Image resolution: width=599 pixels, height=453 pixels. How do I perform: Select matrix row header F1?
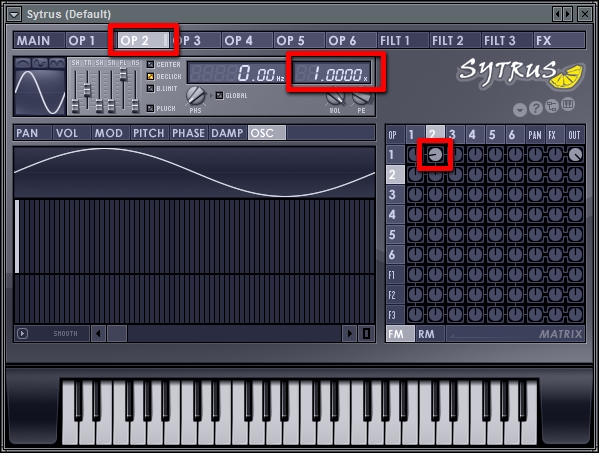tap(395, 275)
